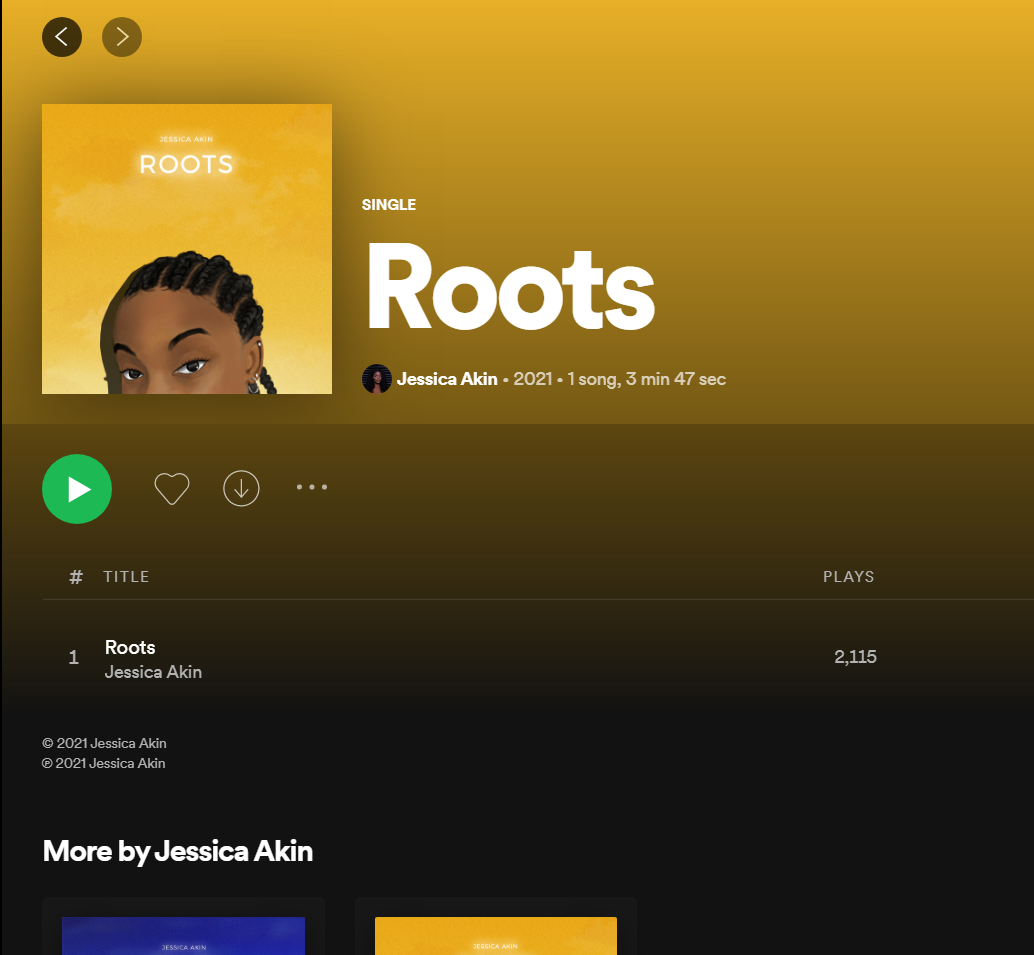1034x955 pixels.
Task: Click the # column header
Action: coord(76,577)
